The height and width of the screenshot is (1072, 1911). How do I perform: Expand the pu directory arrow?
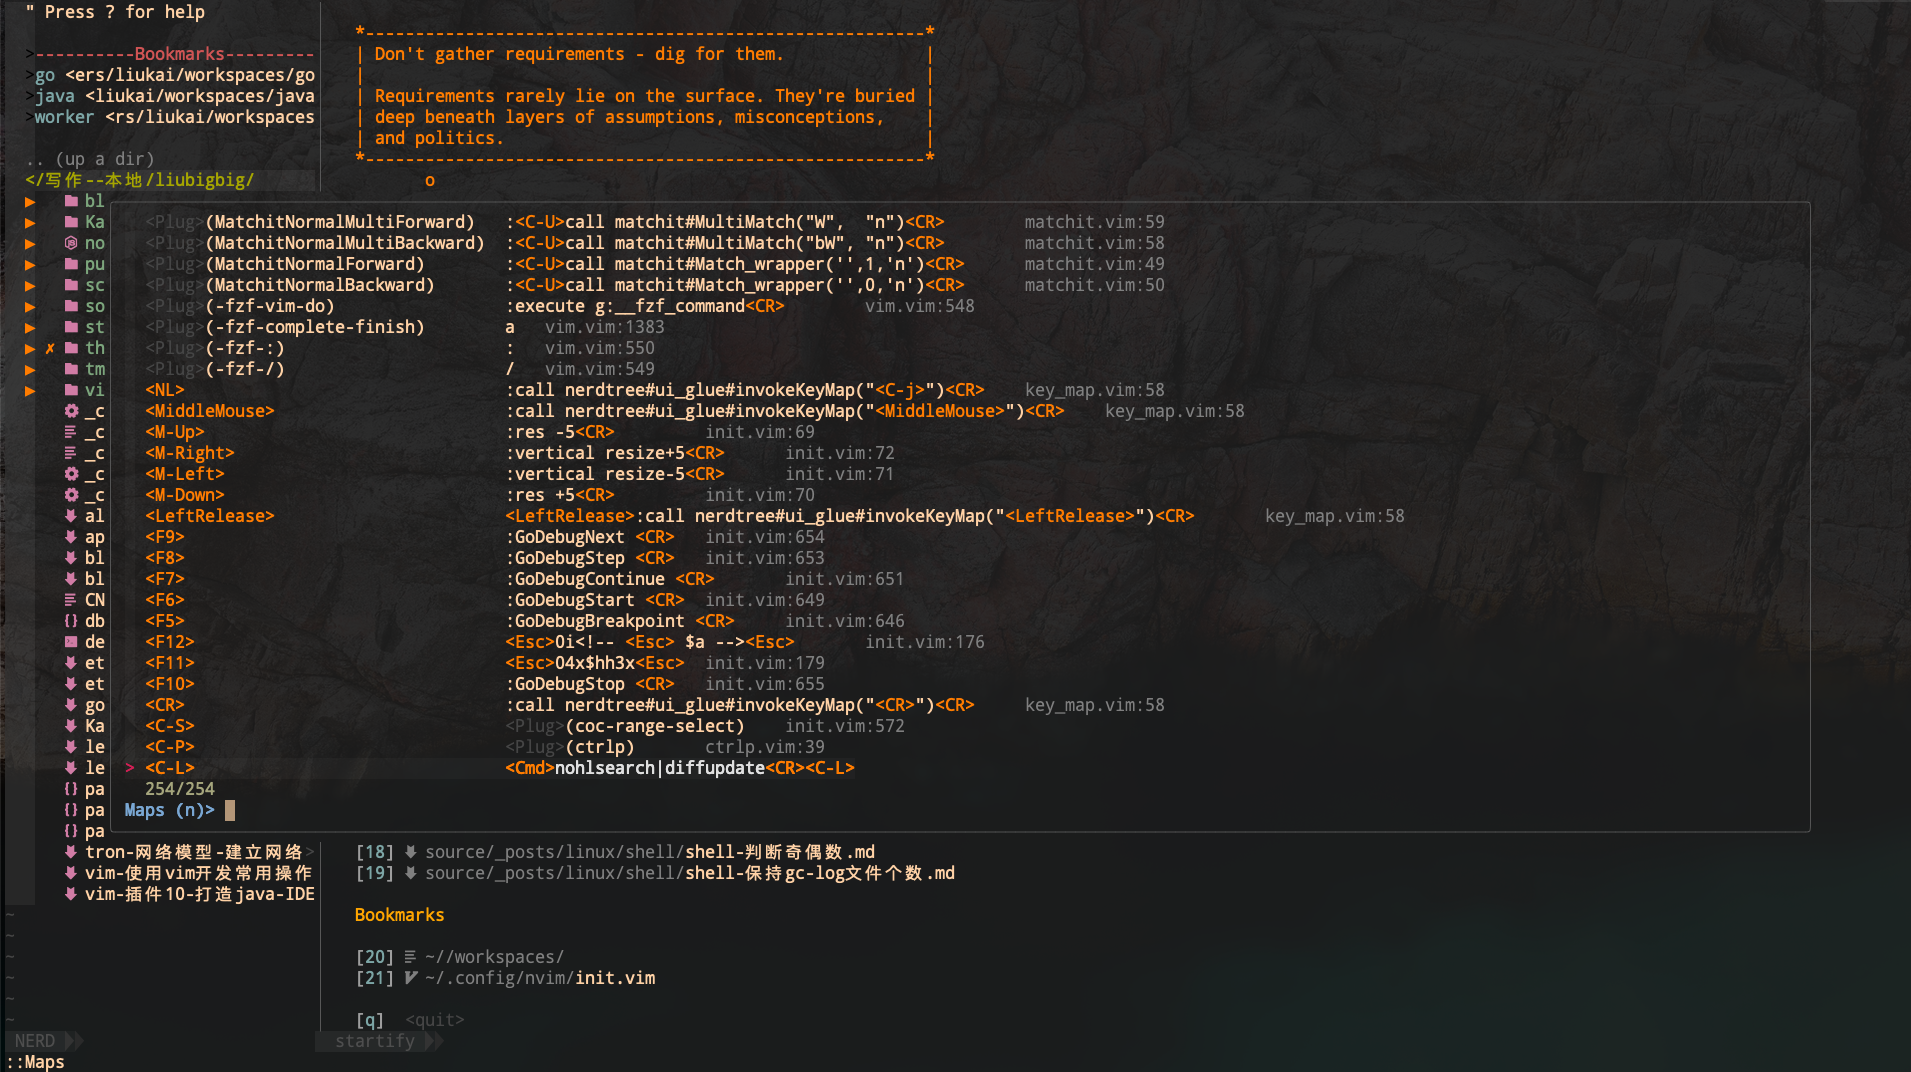30,264
